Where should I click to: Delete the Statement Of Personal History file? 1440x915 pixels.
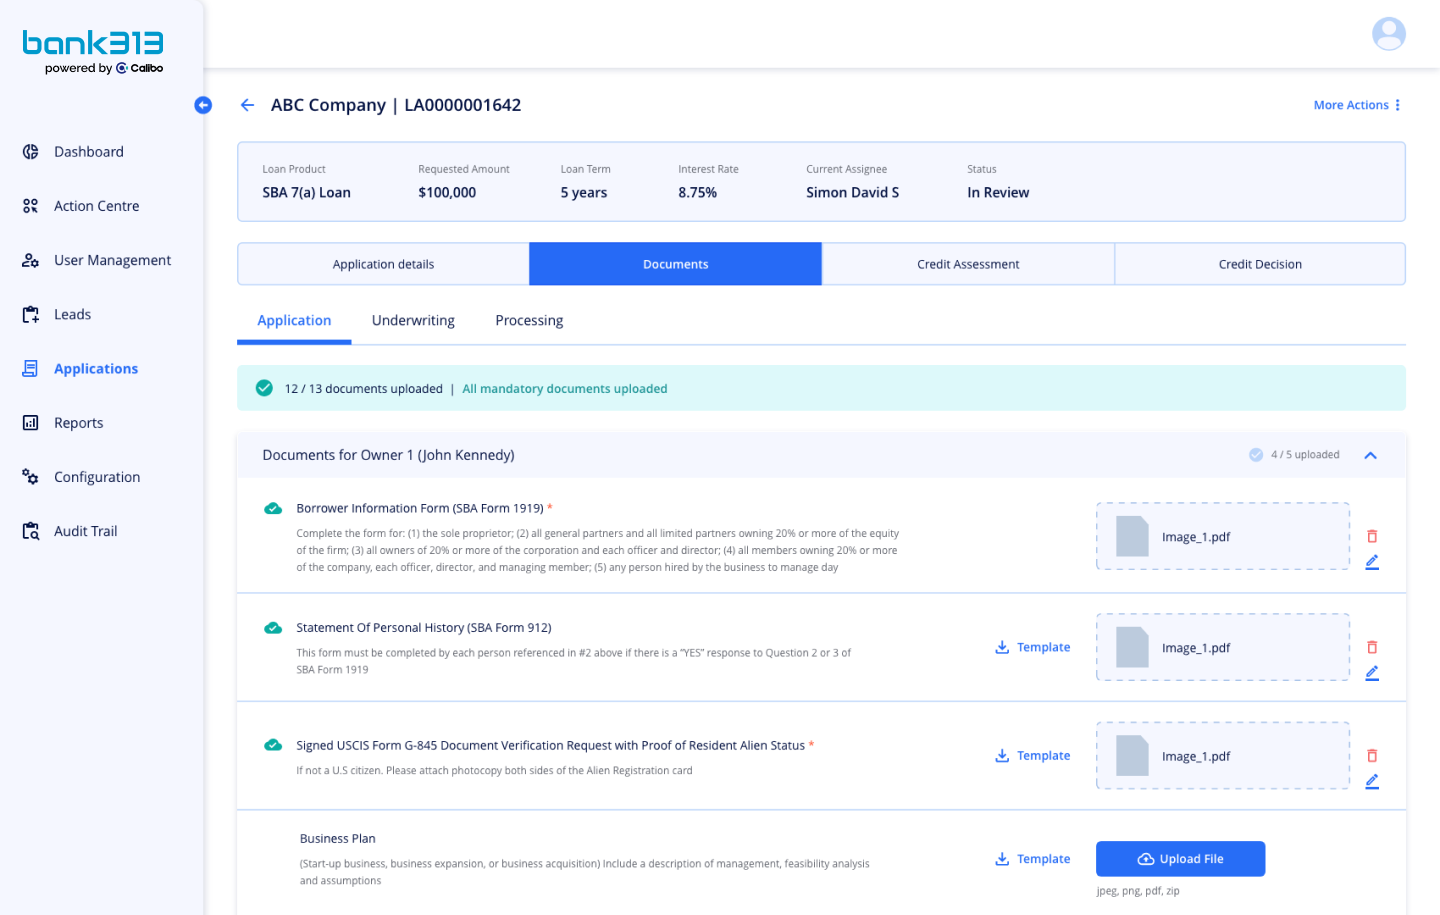[1372, 647]
